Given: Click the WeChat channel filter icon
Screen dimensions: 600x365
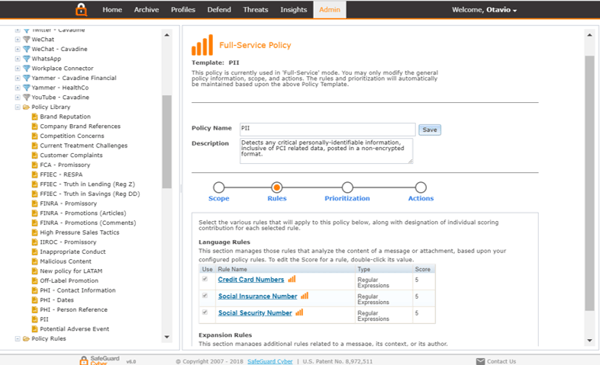Looking at the screenshot, I should click(x=26, y=39).
